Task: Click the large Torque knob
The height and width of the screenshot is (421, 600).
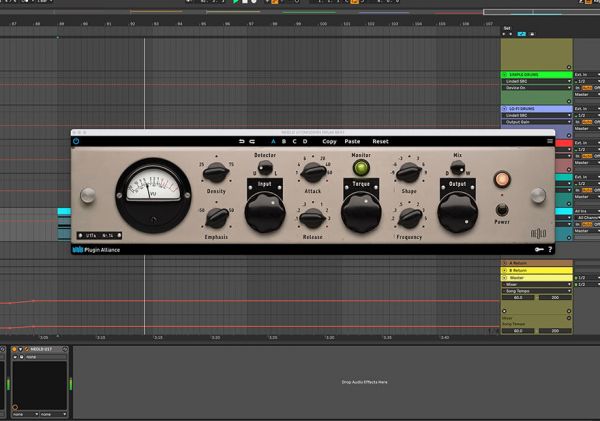Action: pos(361,213)
